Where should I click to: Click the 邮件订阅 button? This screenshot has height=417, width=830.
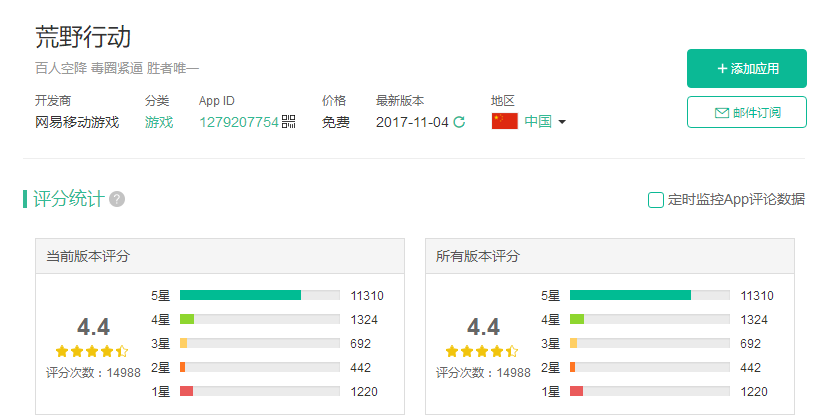click(x=747, y=112)
